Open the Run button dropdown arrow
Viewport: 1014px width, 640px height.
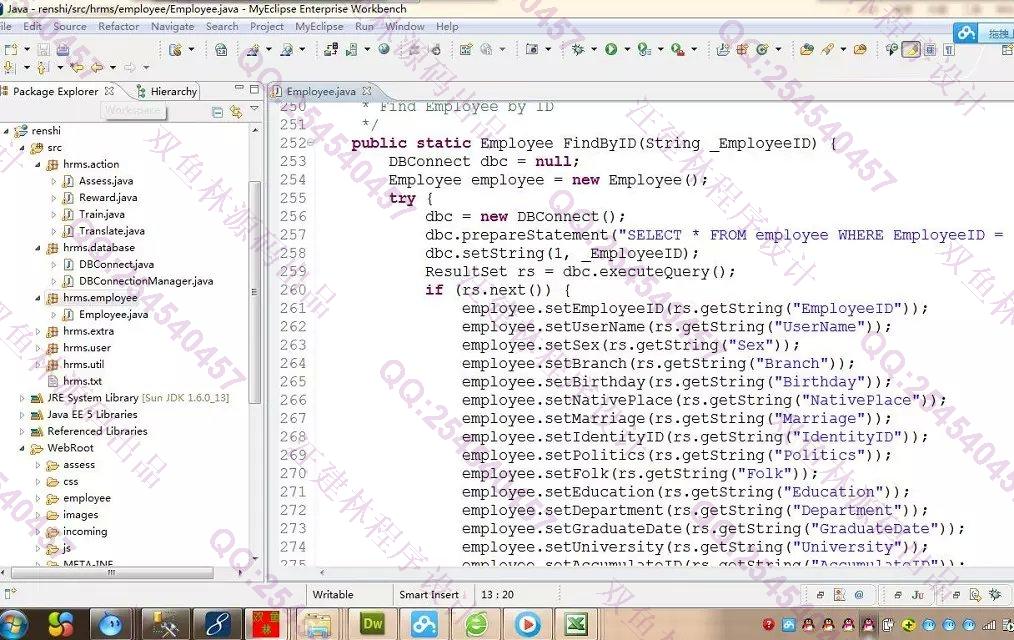click(625, 49)
